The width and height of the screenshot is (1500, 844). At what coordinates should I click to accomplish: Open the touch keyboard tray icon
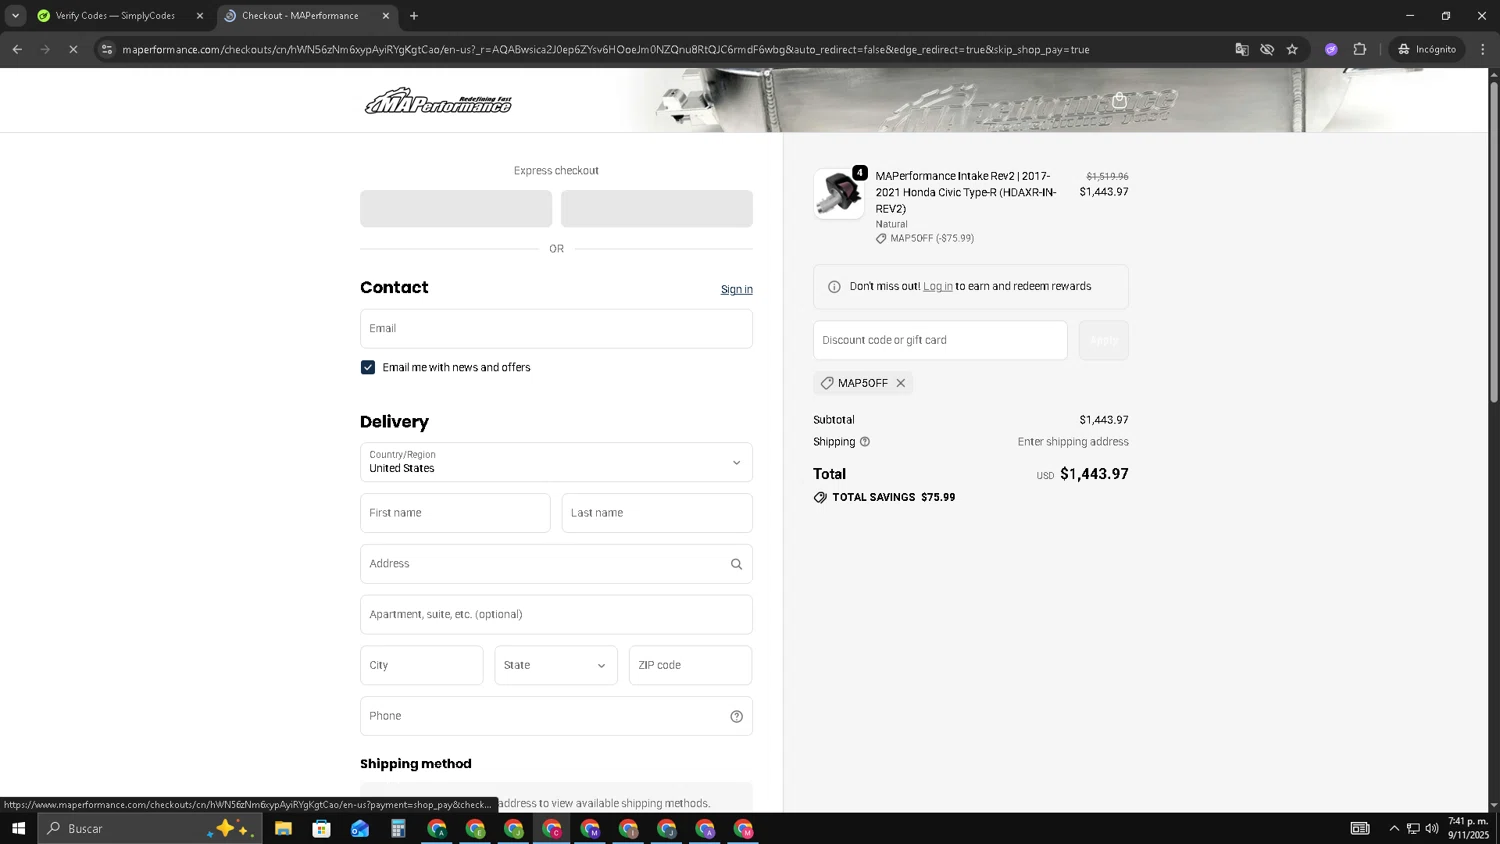[1360, 828]
